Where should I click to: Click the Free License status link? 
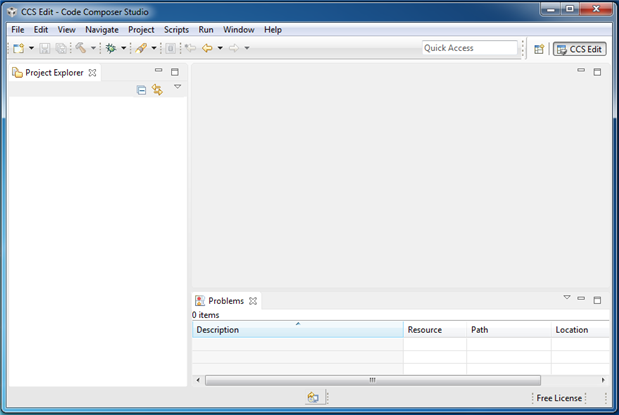(x=559, y=397)
